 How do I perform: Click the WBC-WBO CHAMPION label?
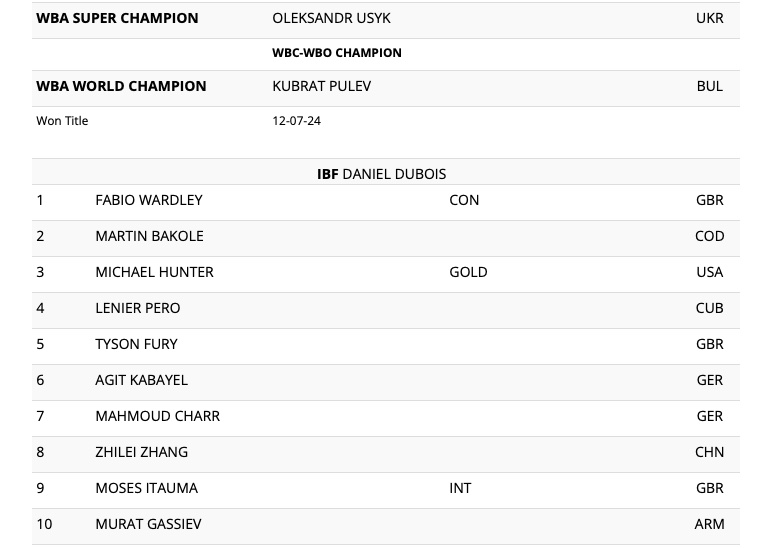(x=337, y=53)
